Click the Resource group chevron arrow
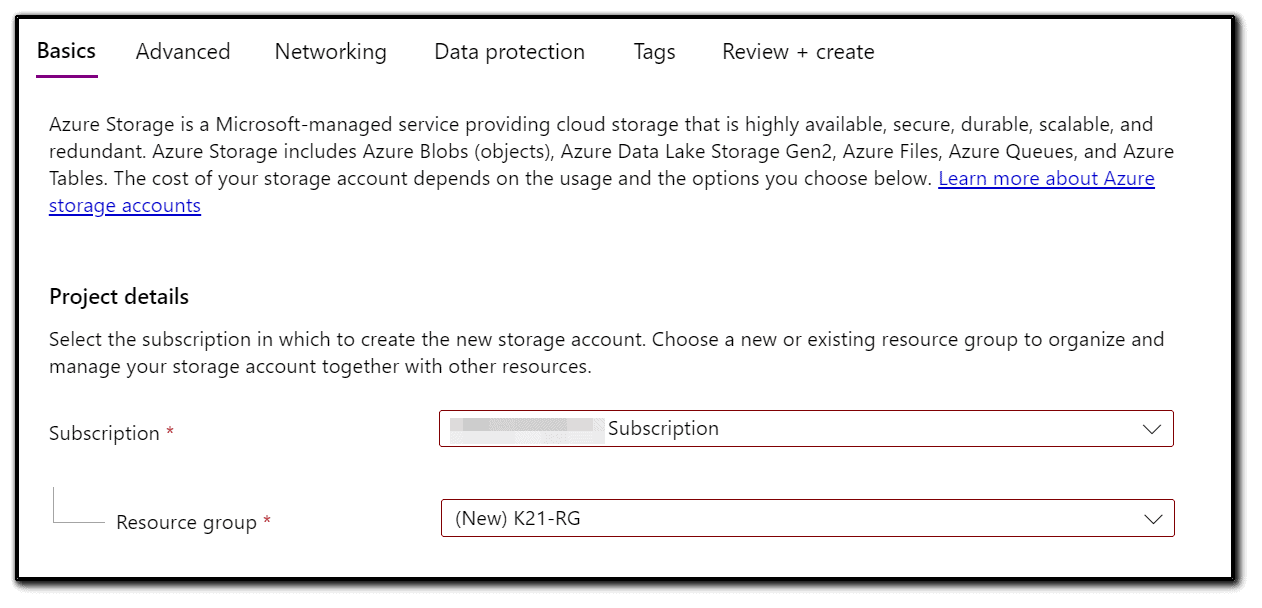1262x608 pixels. coord(1153,518)
